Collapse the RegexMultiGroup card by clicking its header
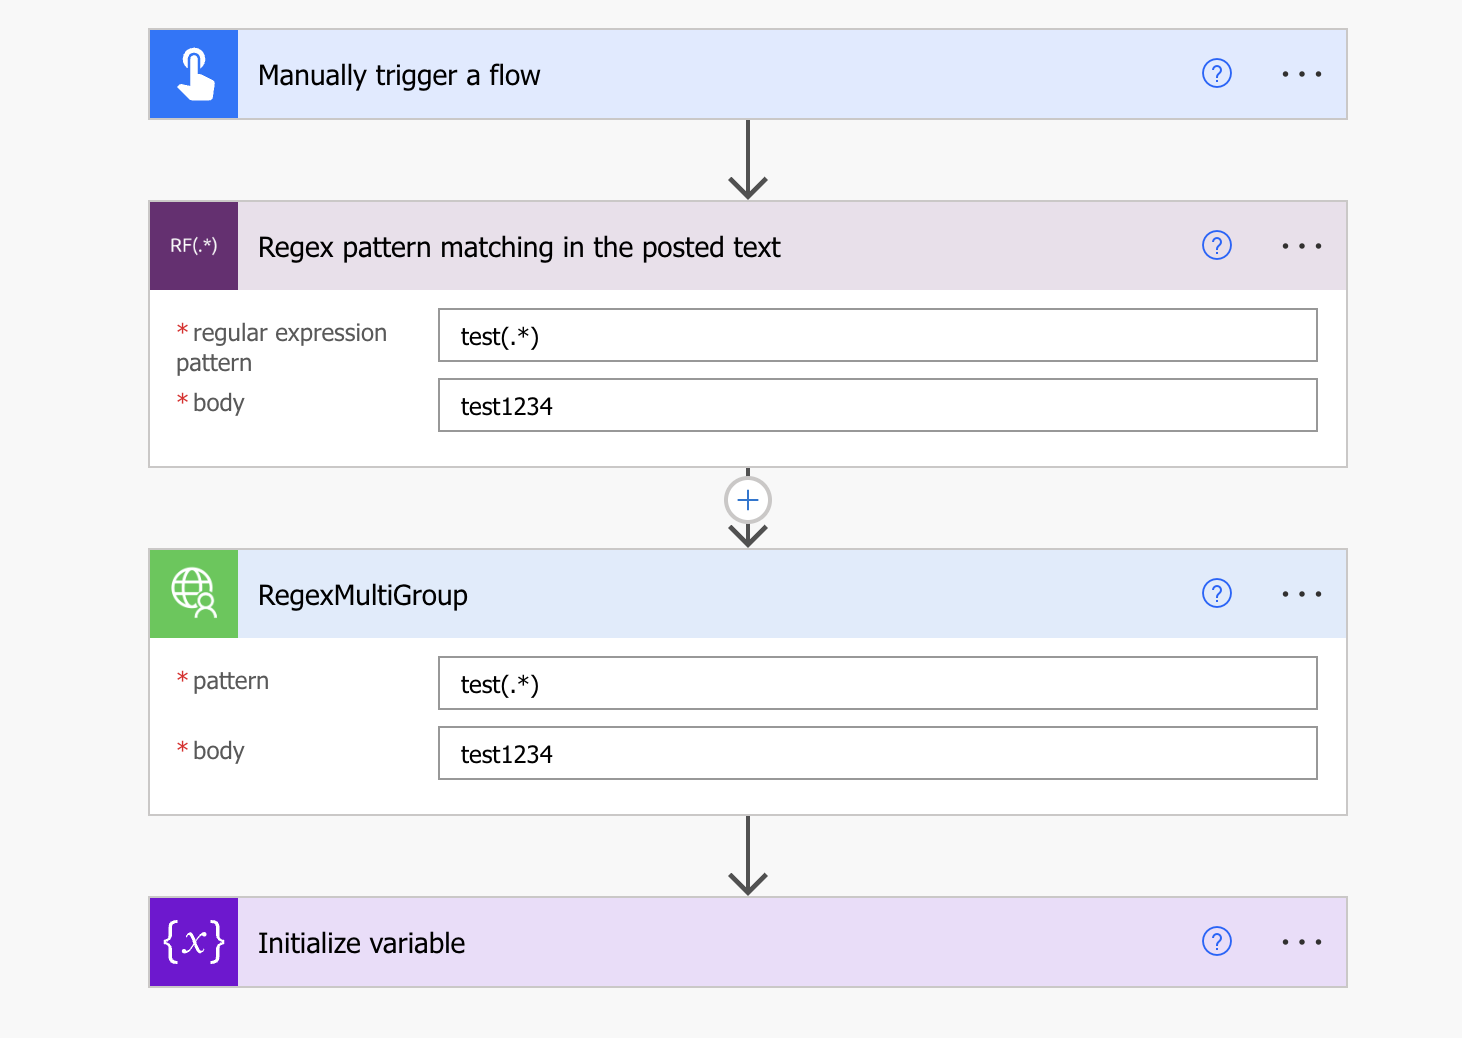Image resolution: width=1462 pixels, height=1038 pixels. (x=700, y=593)
